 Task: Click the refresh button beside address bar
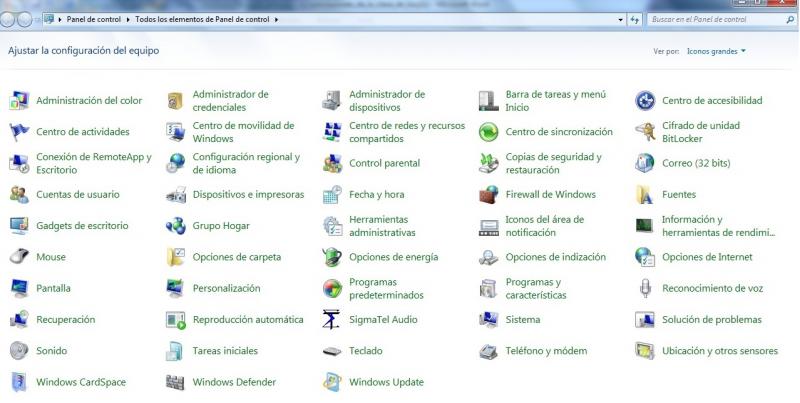(x=634, y=19)
